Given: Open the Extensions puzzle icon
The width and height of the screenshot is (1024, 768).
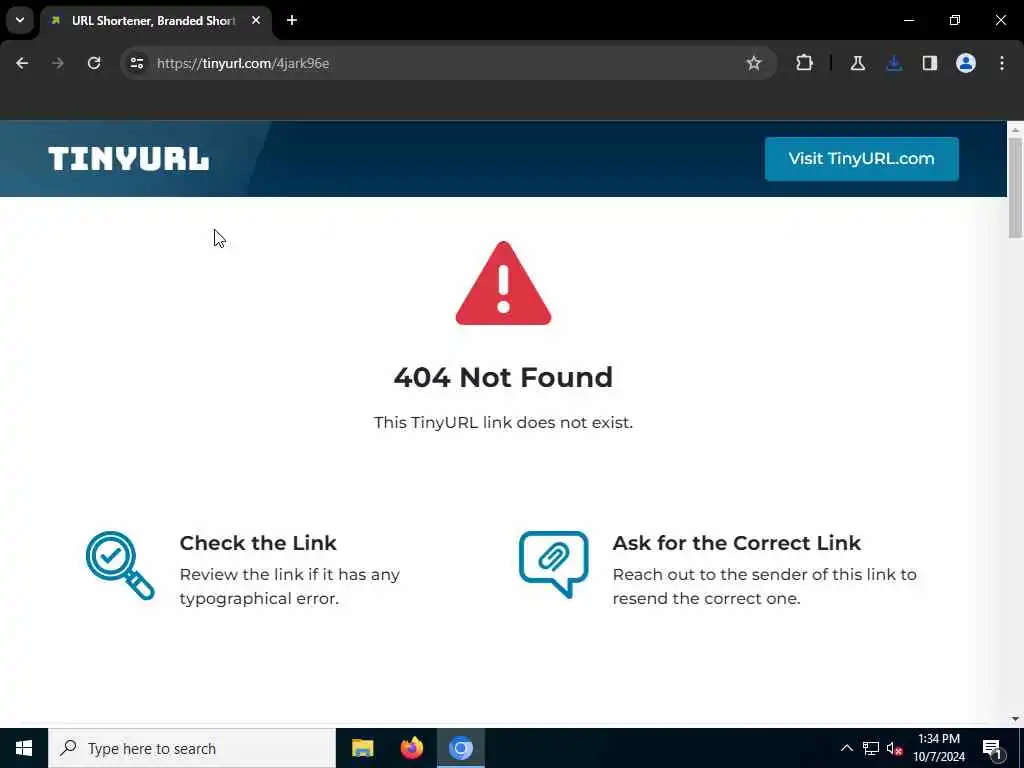Looking at the screenshot, I should pos(805,63).
